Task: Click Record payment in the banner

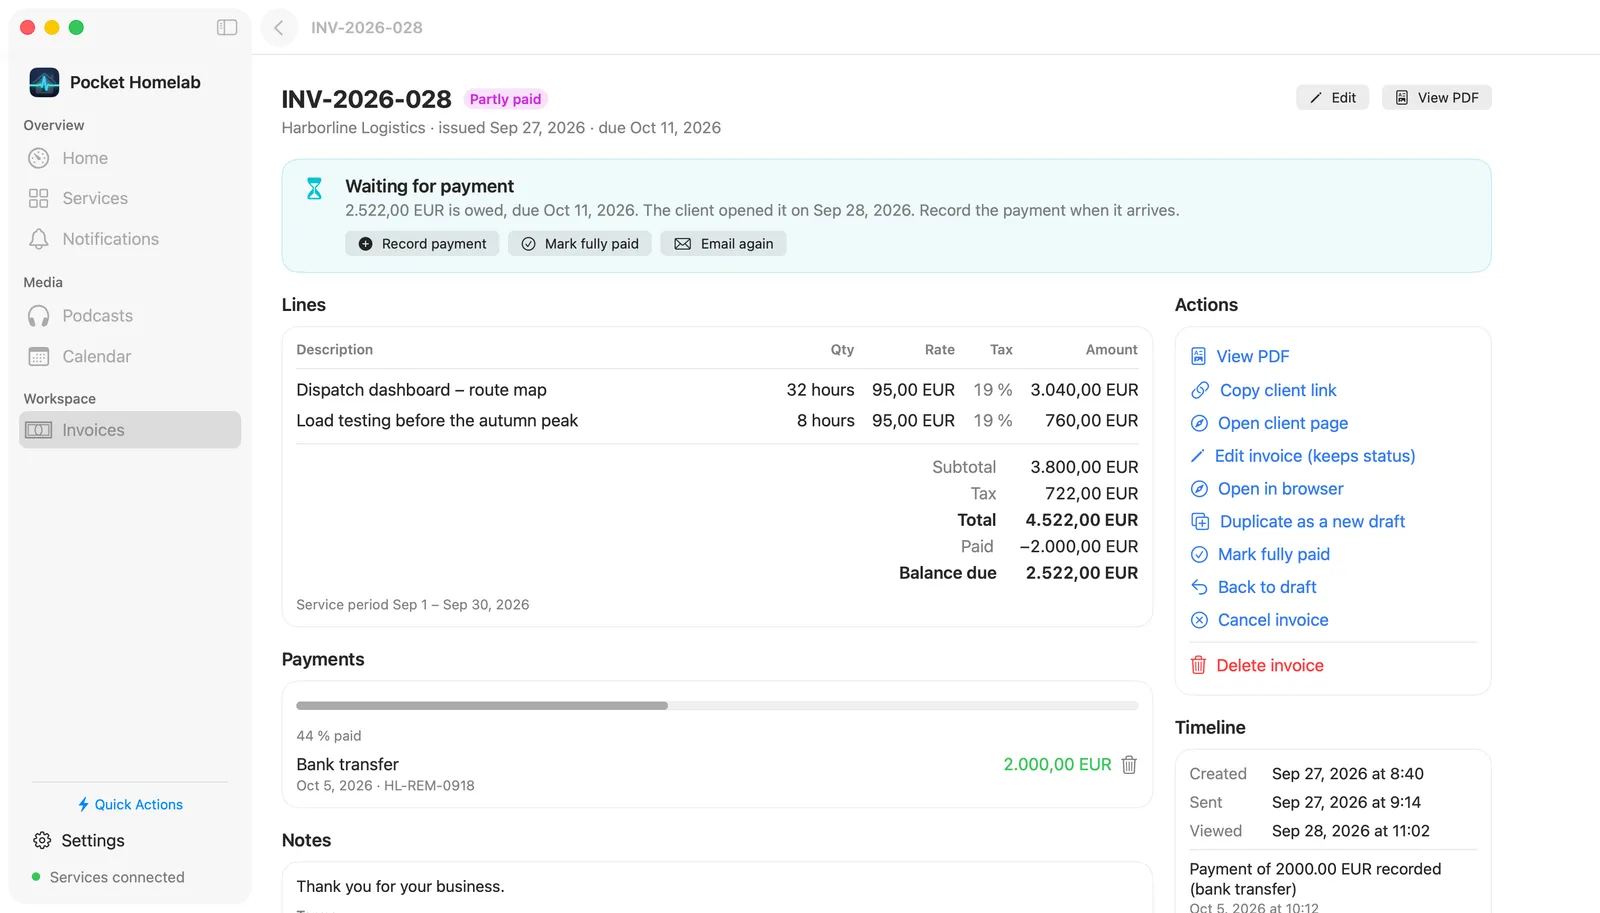Action: click(422, 243)
